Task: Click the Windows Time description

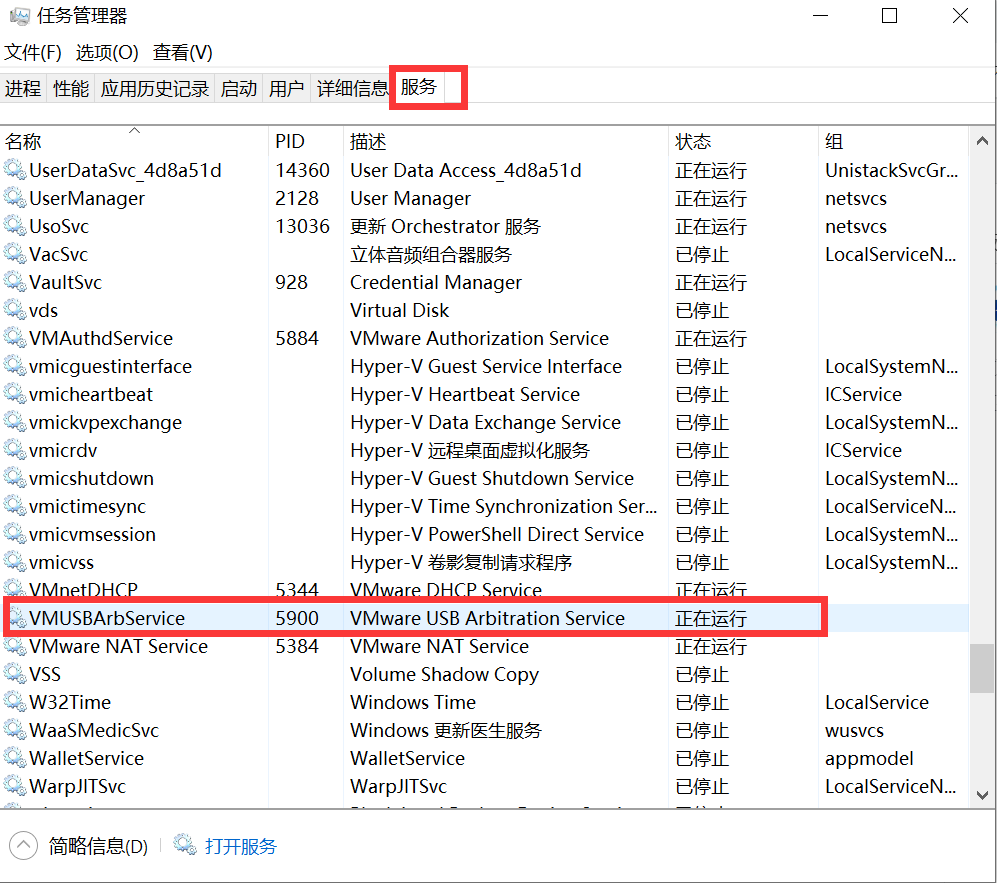Action: coord(413,701)
